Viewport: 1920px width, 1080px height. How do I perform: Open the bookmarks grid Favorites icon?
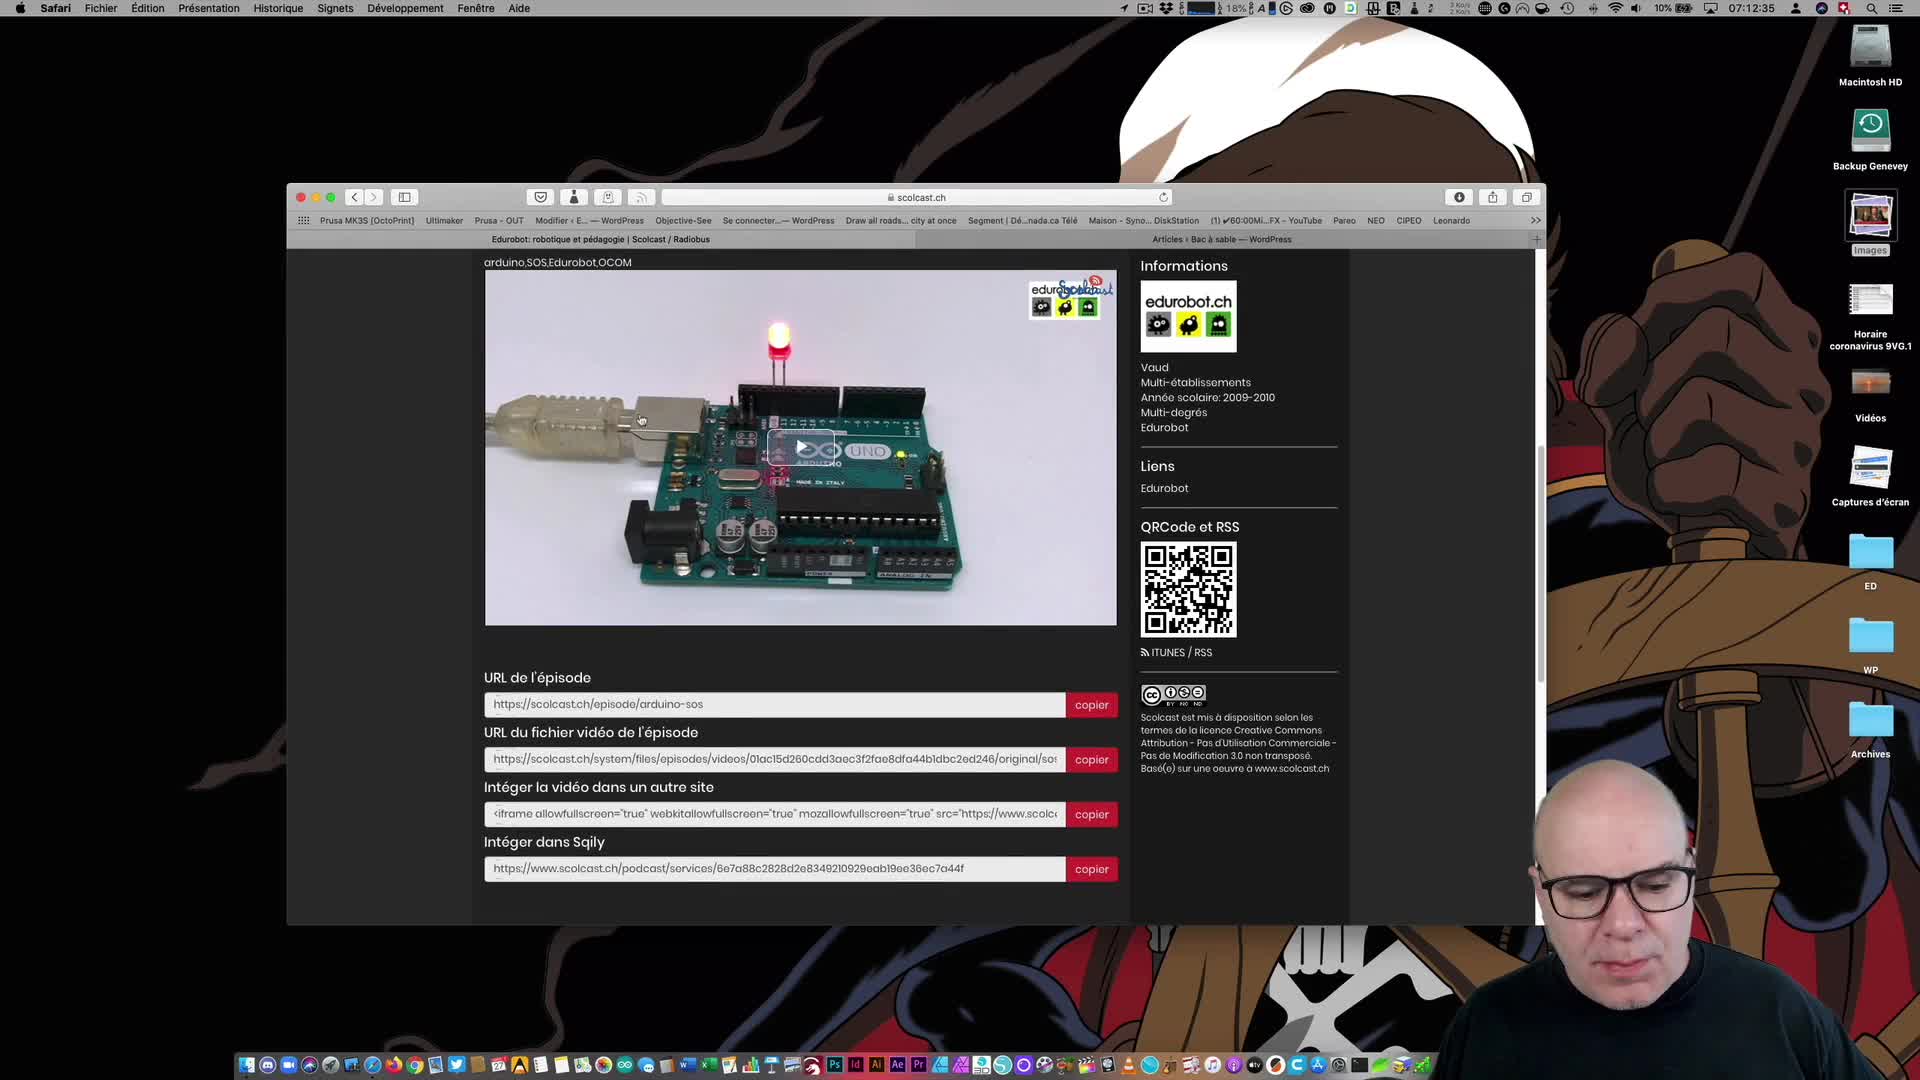point(303,221)
